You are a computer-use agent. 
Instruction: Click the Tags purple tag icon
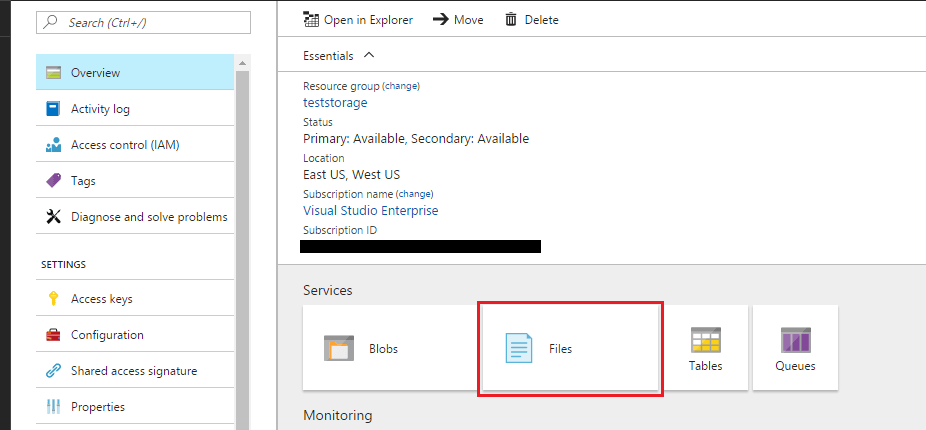pyautogui.click(x=53, y=181)
